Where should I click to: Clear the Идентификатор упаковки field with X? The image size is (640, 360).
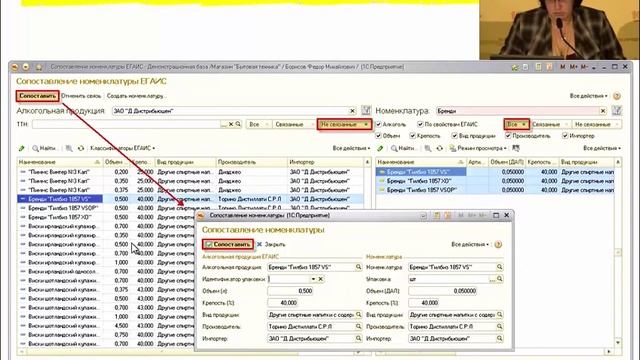tap(321, 279)
